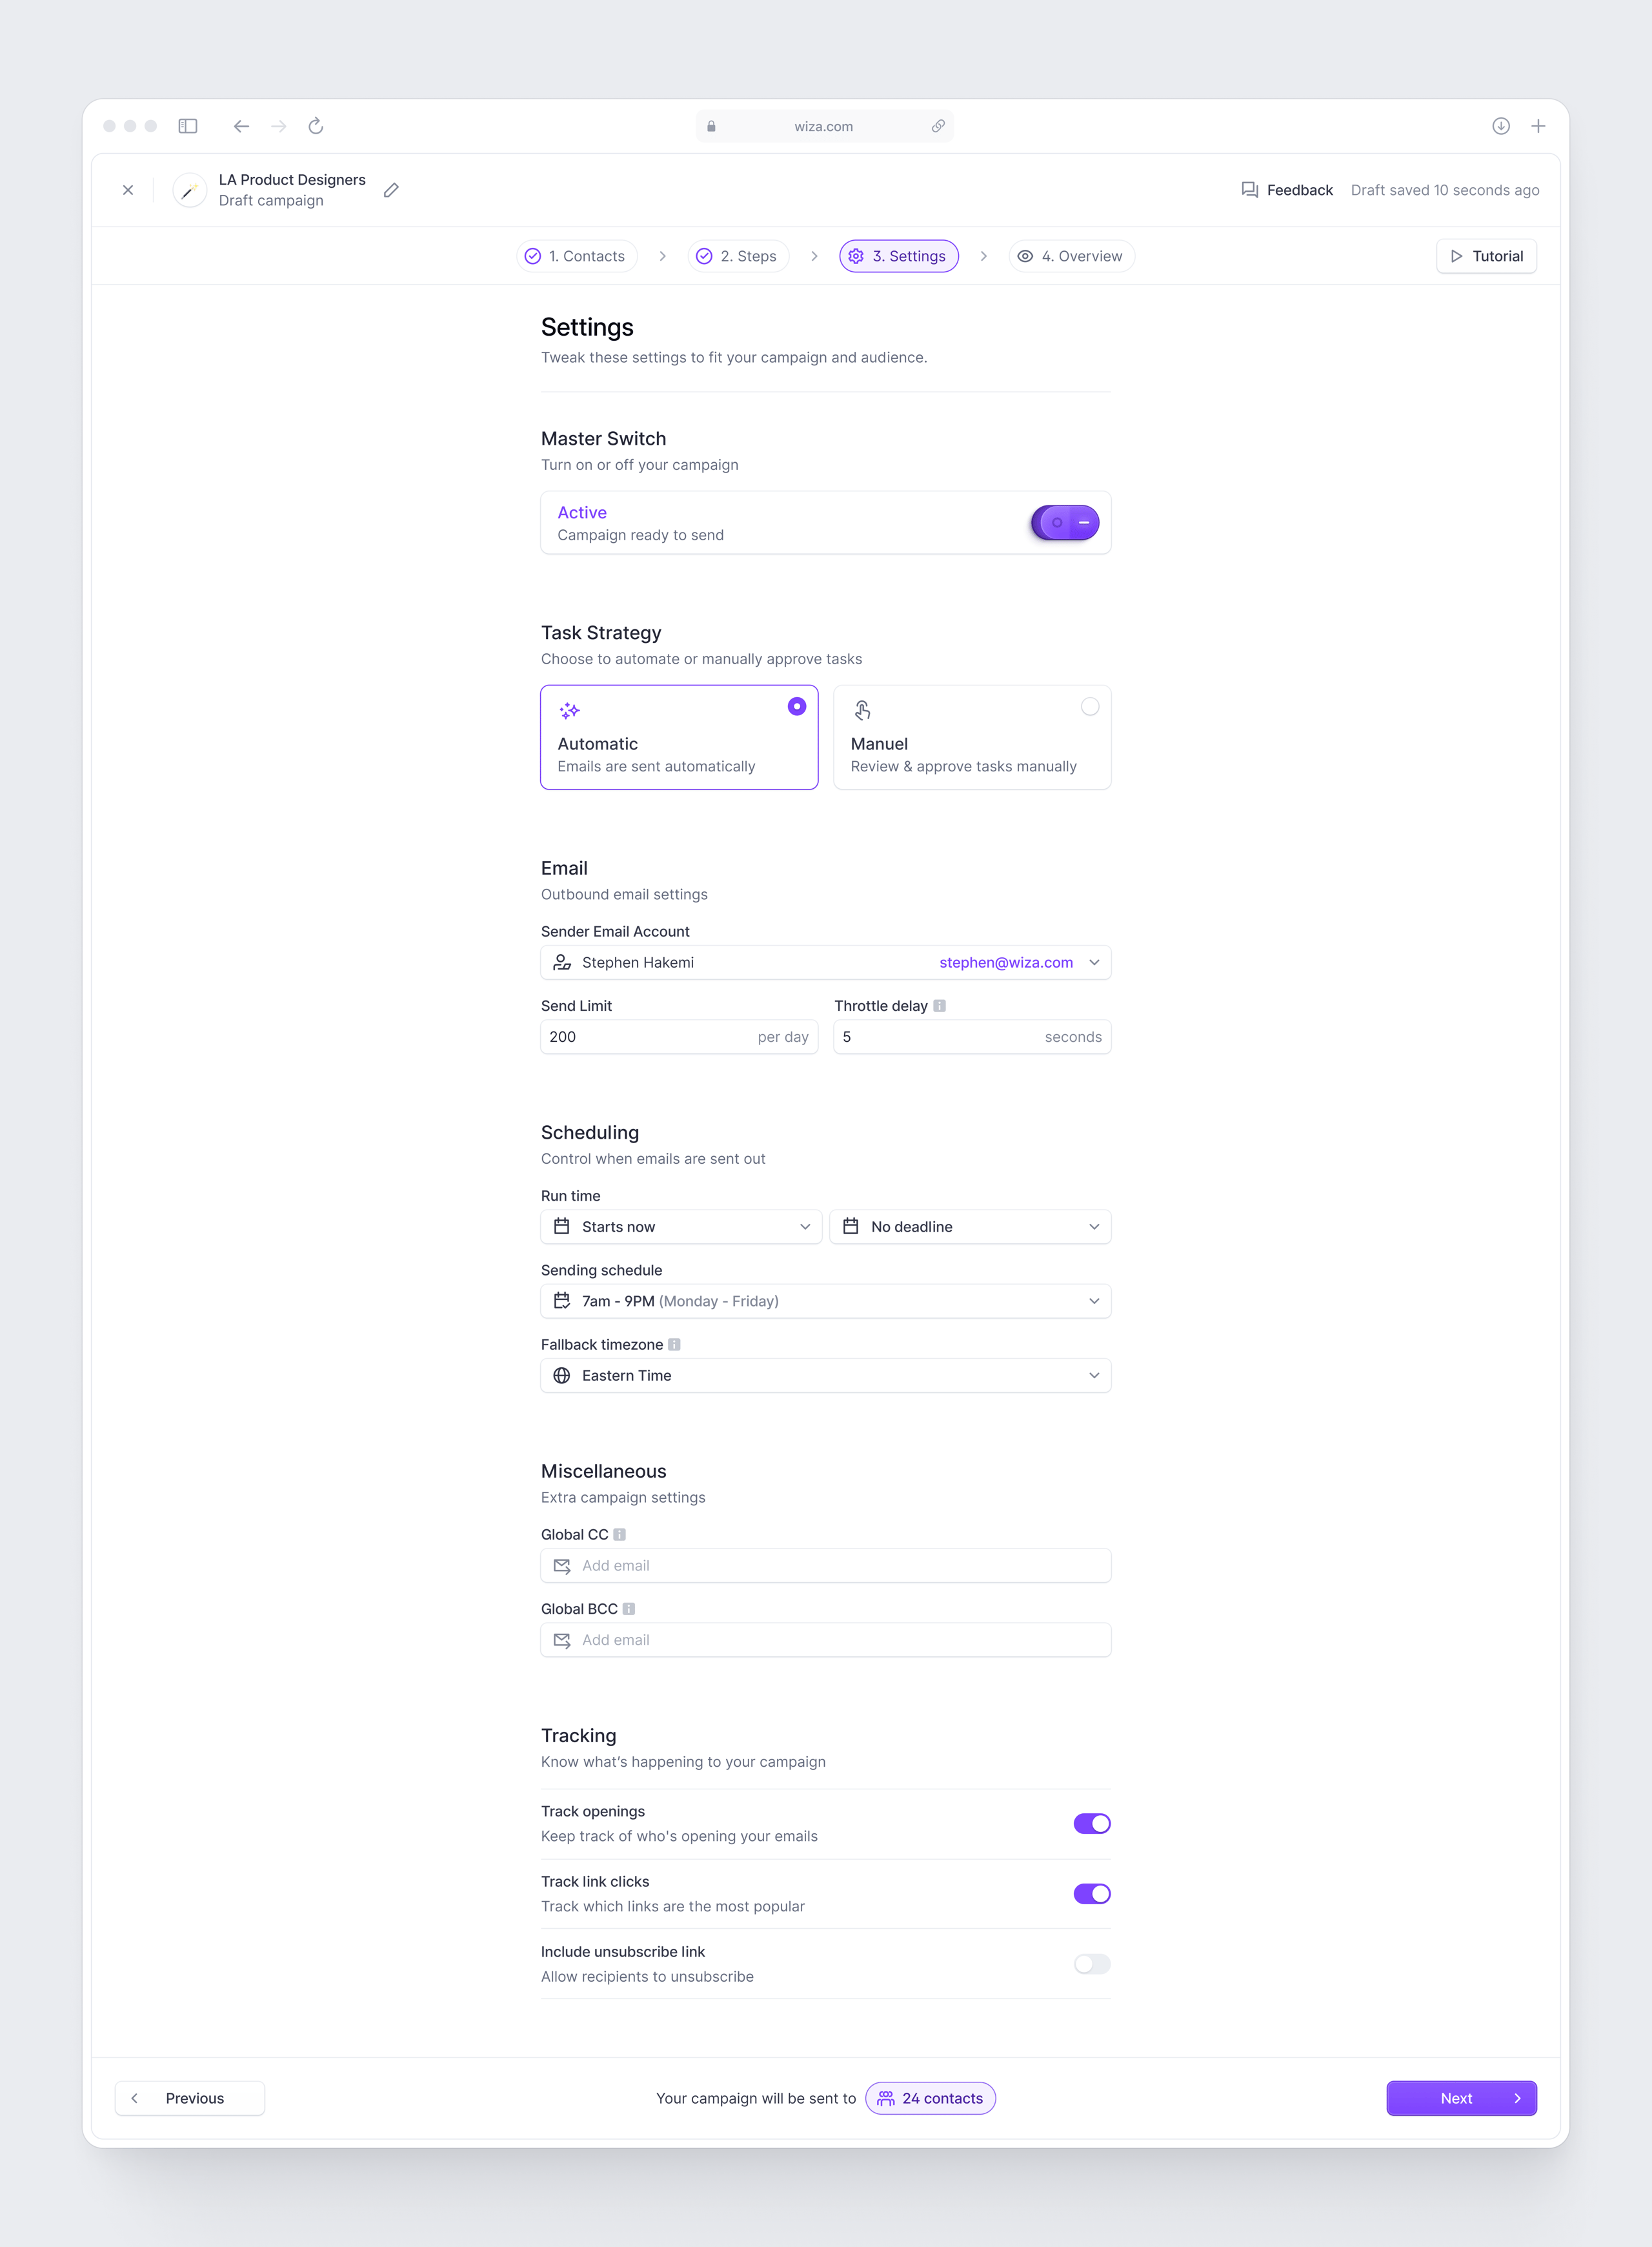Open the No deadline dropdown
1652x2247 pixels.
[971, 1227]
